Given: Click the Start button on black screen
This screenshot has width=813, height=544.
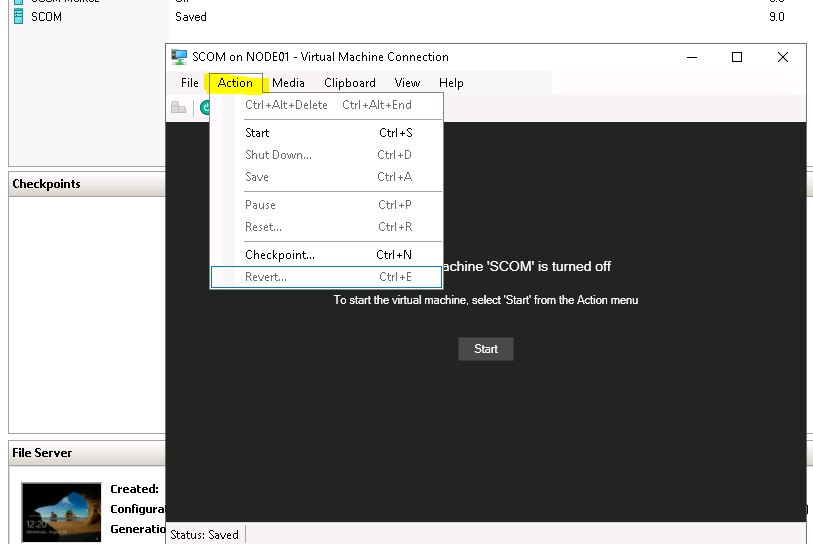Looking at the screenshot, I should [486, 349].
